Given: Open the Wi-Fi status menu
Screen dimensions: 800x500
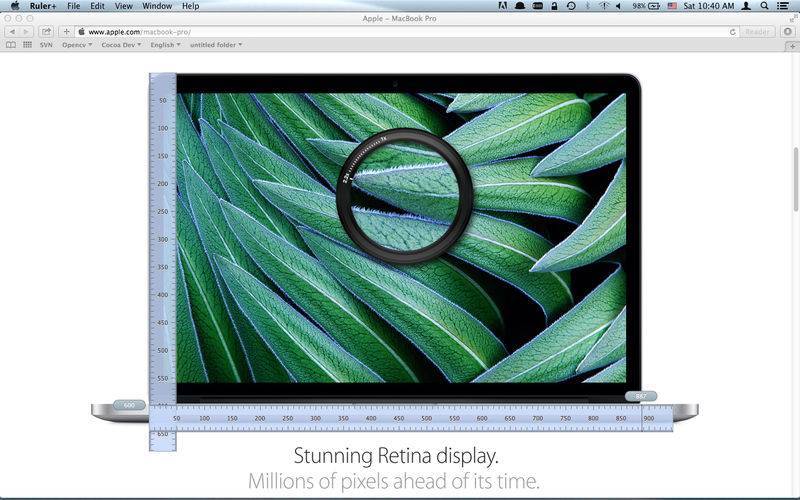Looking at the screenshot, I should (604, 6).
